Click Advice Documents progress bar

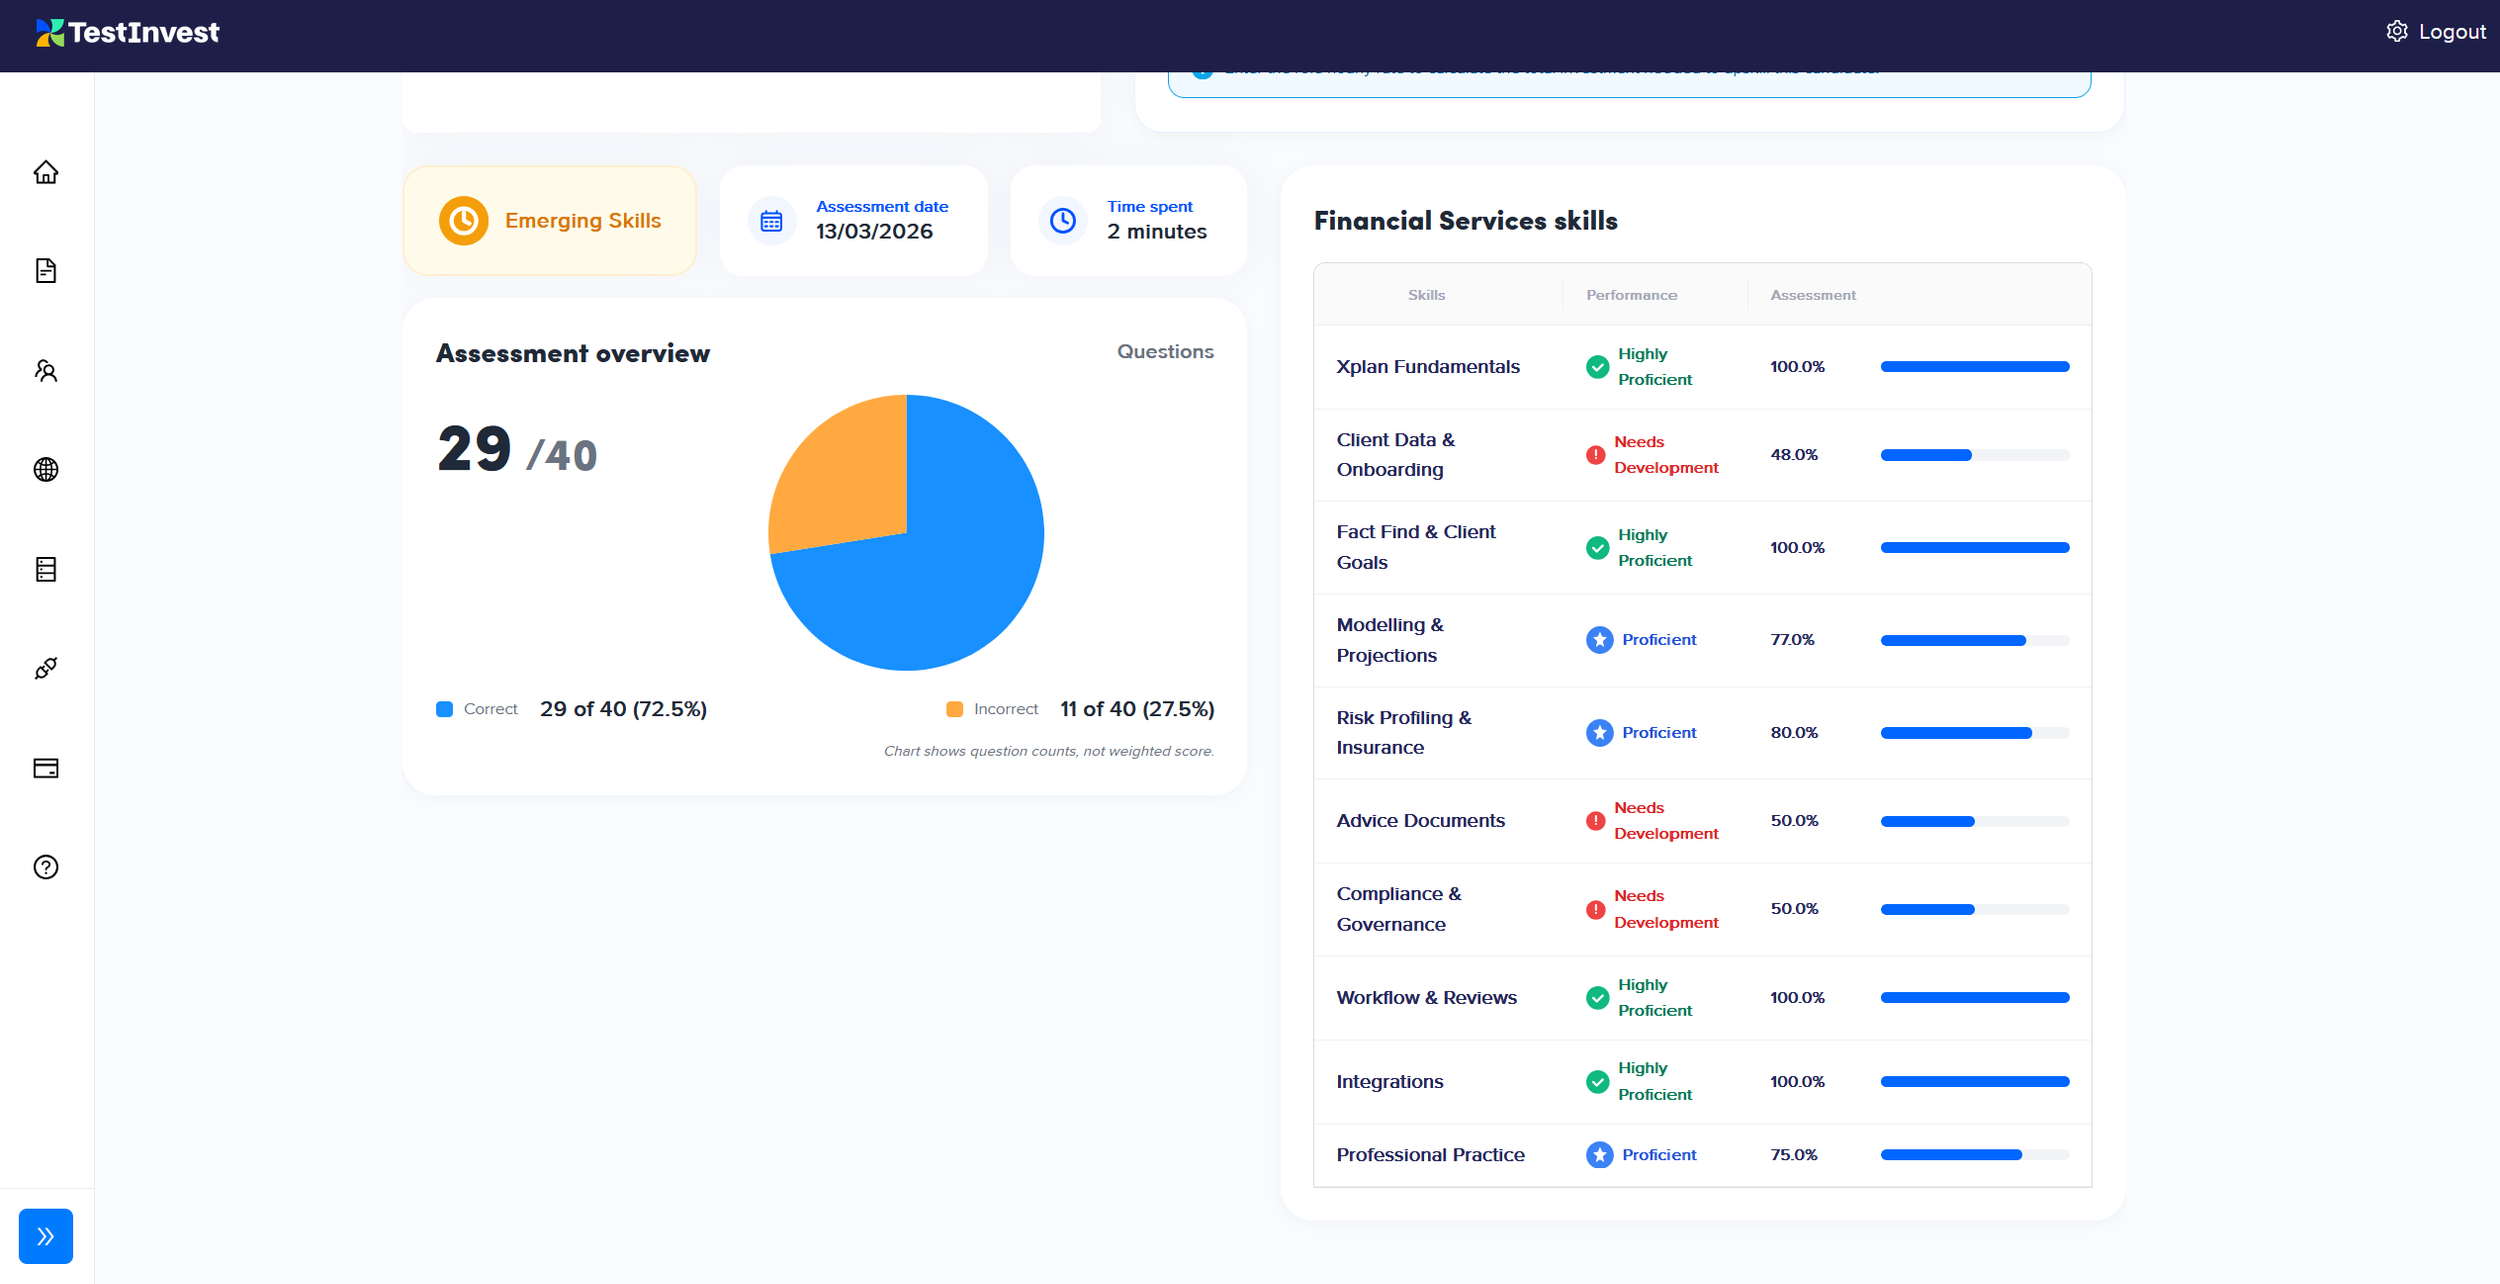coord(1975,821)
